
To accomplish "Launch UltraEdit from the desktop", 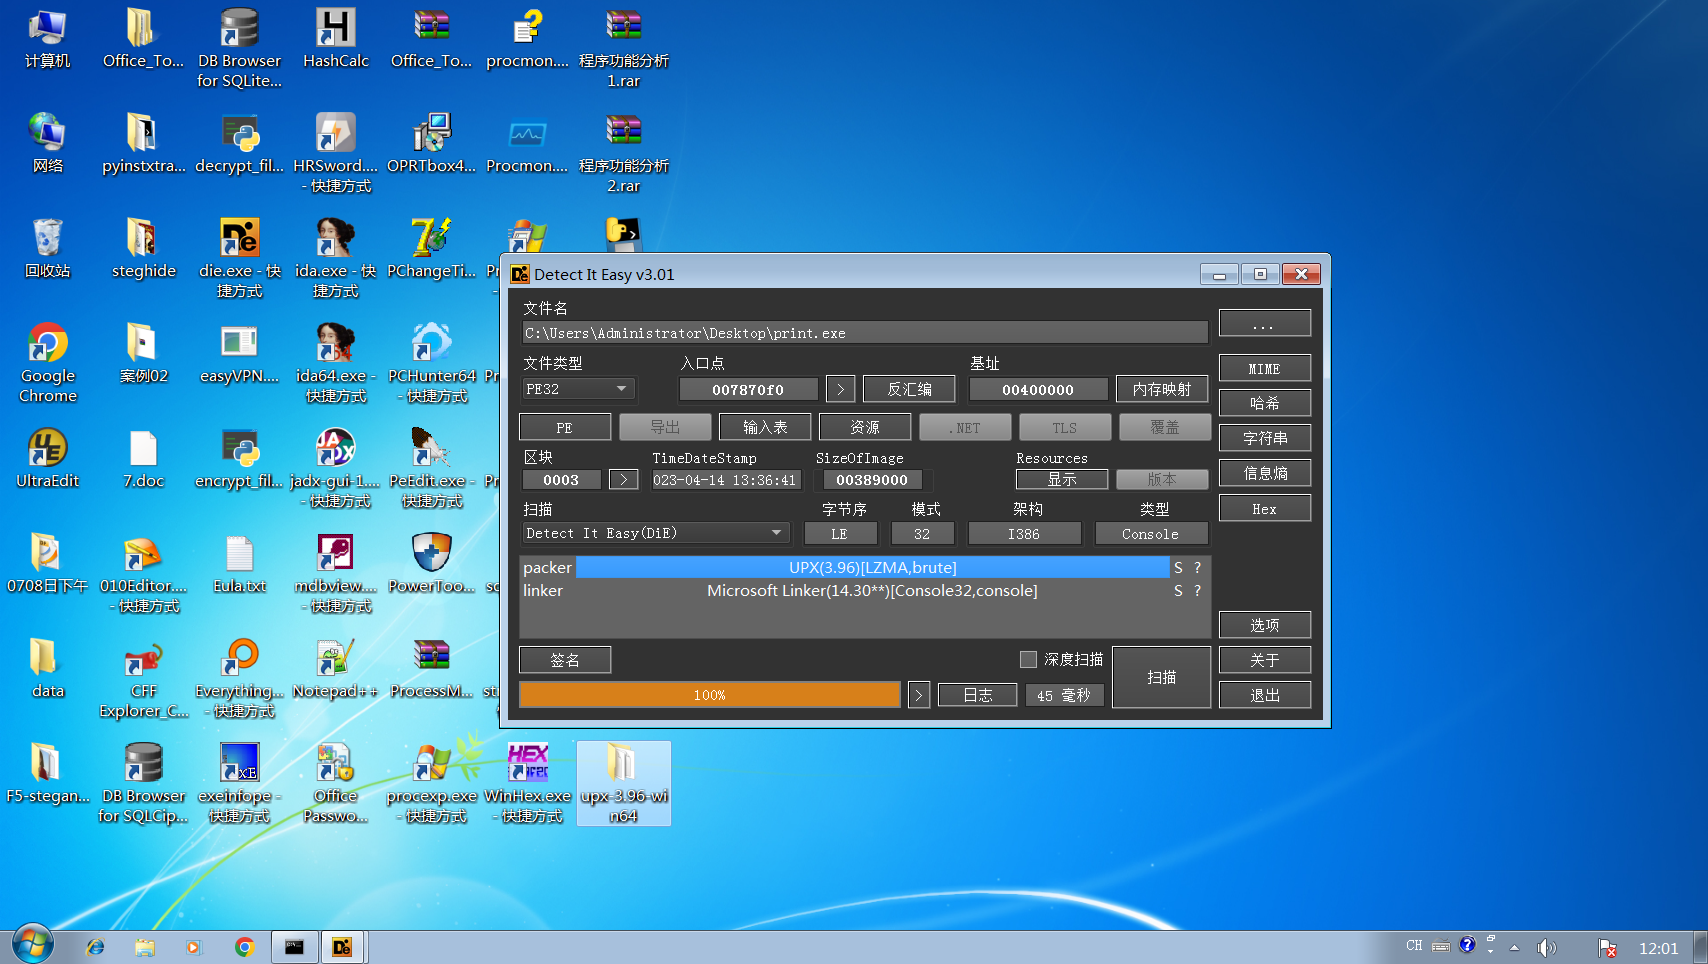I will click(x=47, y=460).
